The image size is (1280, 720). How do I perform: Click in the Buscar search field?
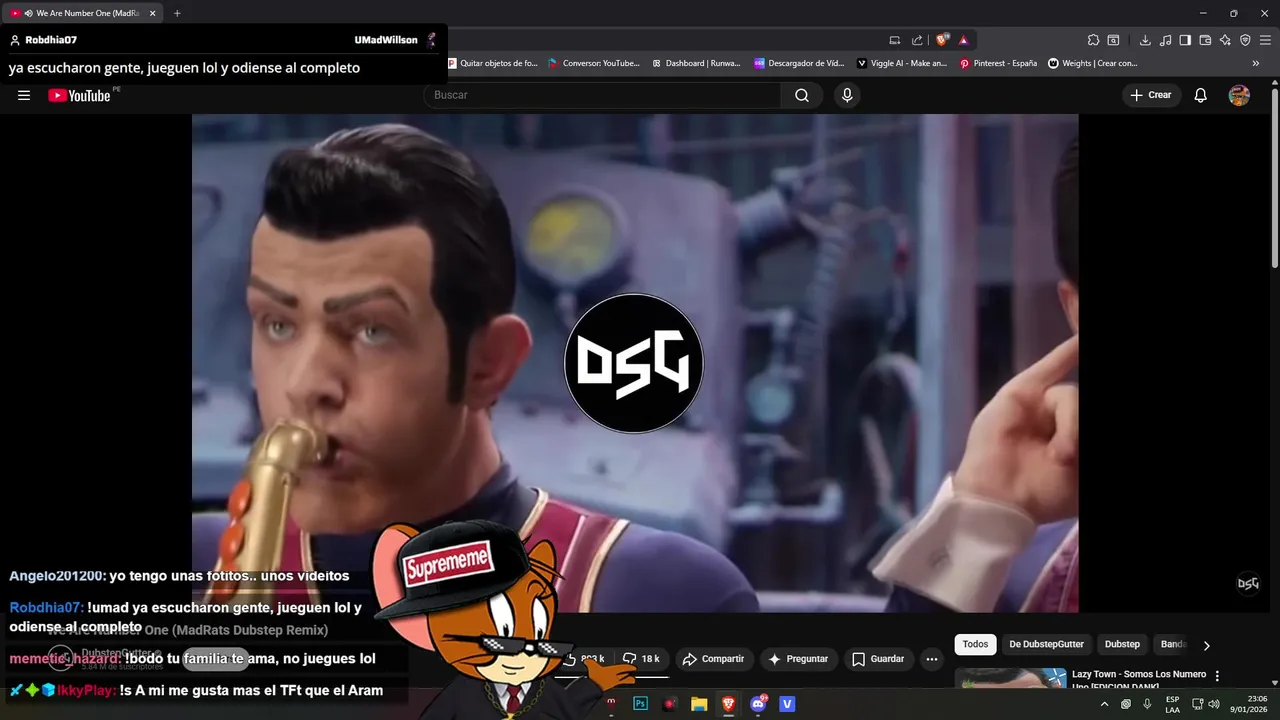[603, 95]
